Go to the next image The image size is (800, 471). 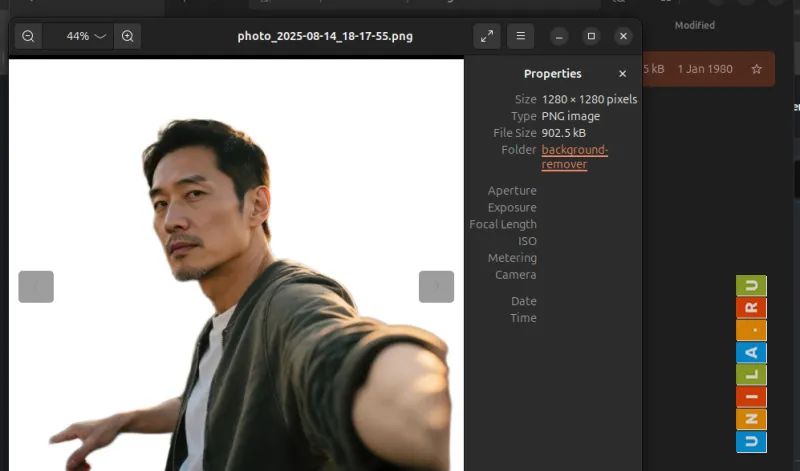[436, 287]
